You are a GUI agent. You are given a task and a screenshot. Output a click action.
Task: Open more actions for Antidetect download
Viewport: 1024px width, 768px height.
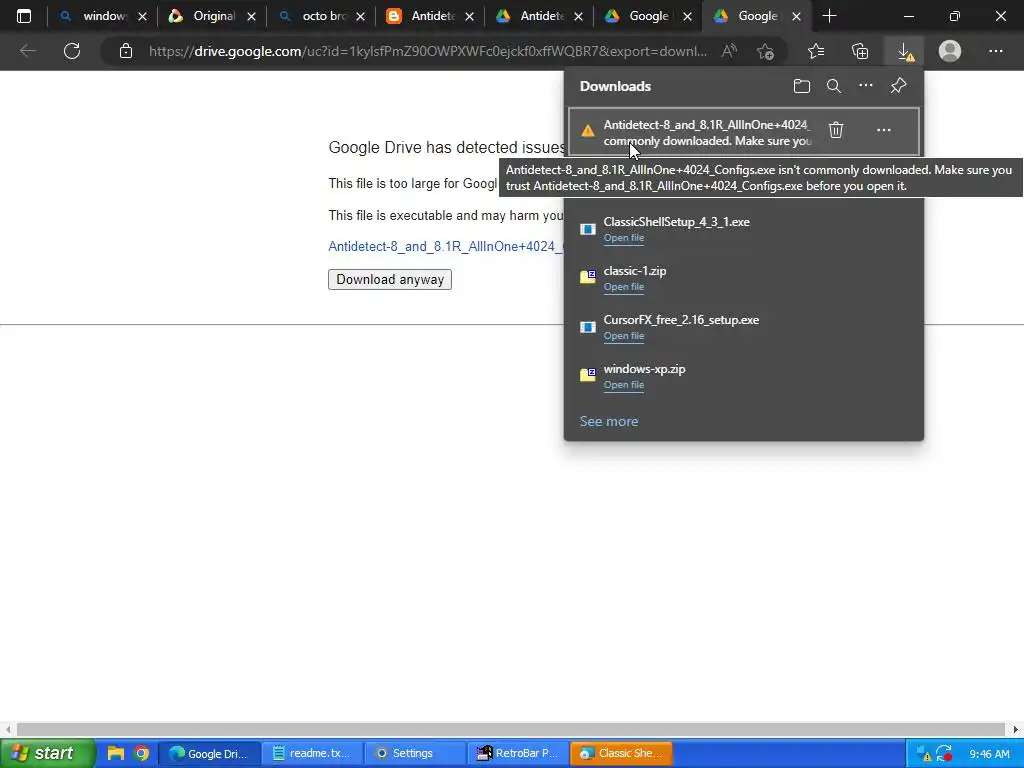click(884, 130)
